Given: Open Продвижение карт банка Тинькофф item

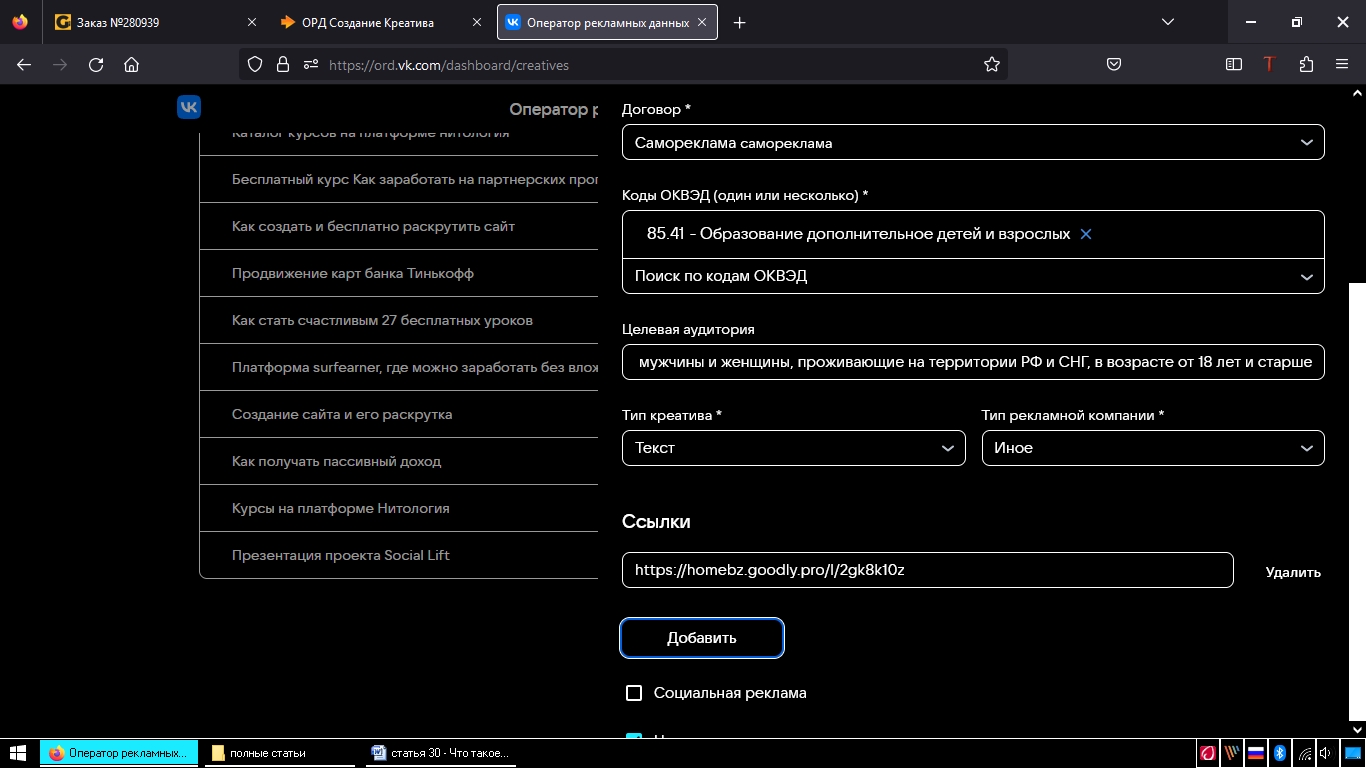Looking at the screenshot, I should [399, 273].
